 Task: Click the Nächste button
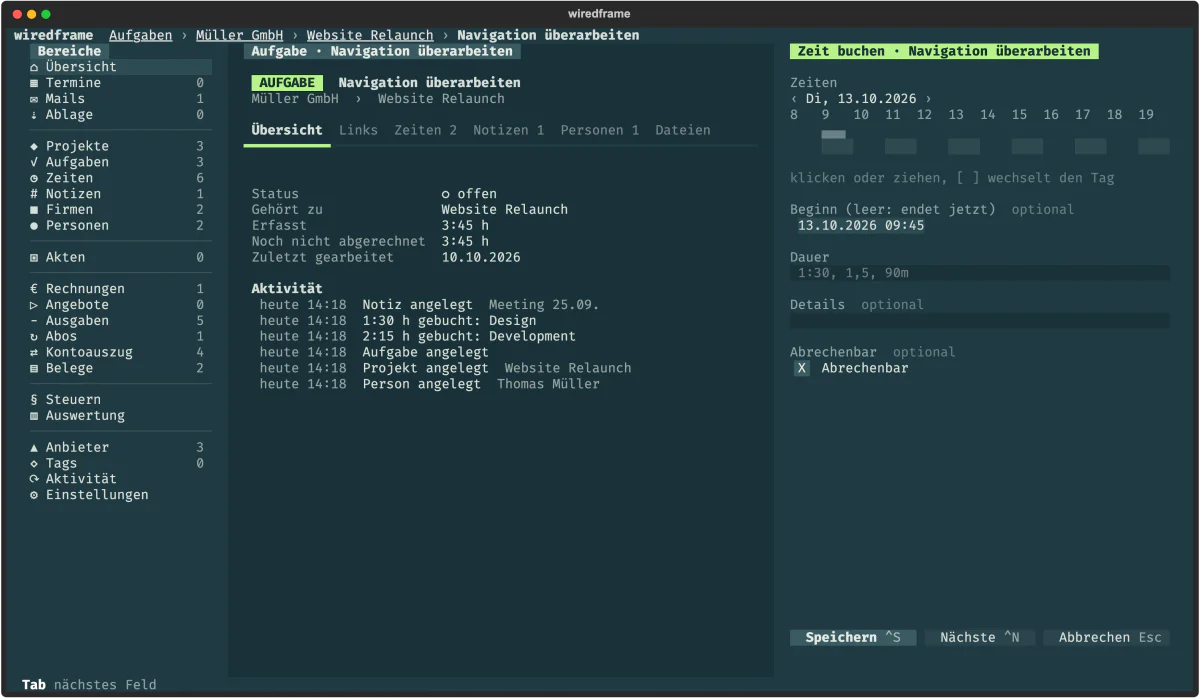980,637
